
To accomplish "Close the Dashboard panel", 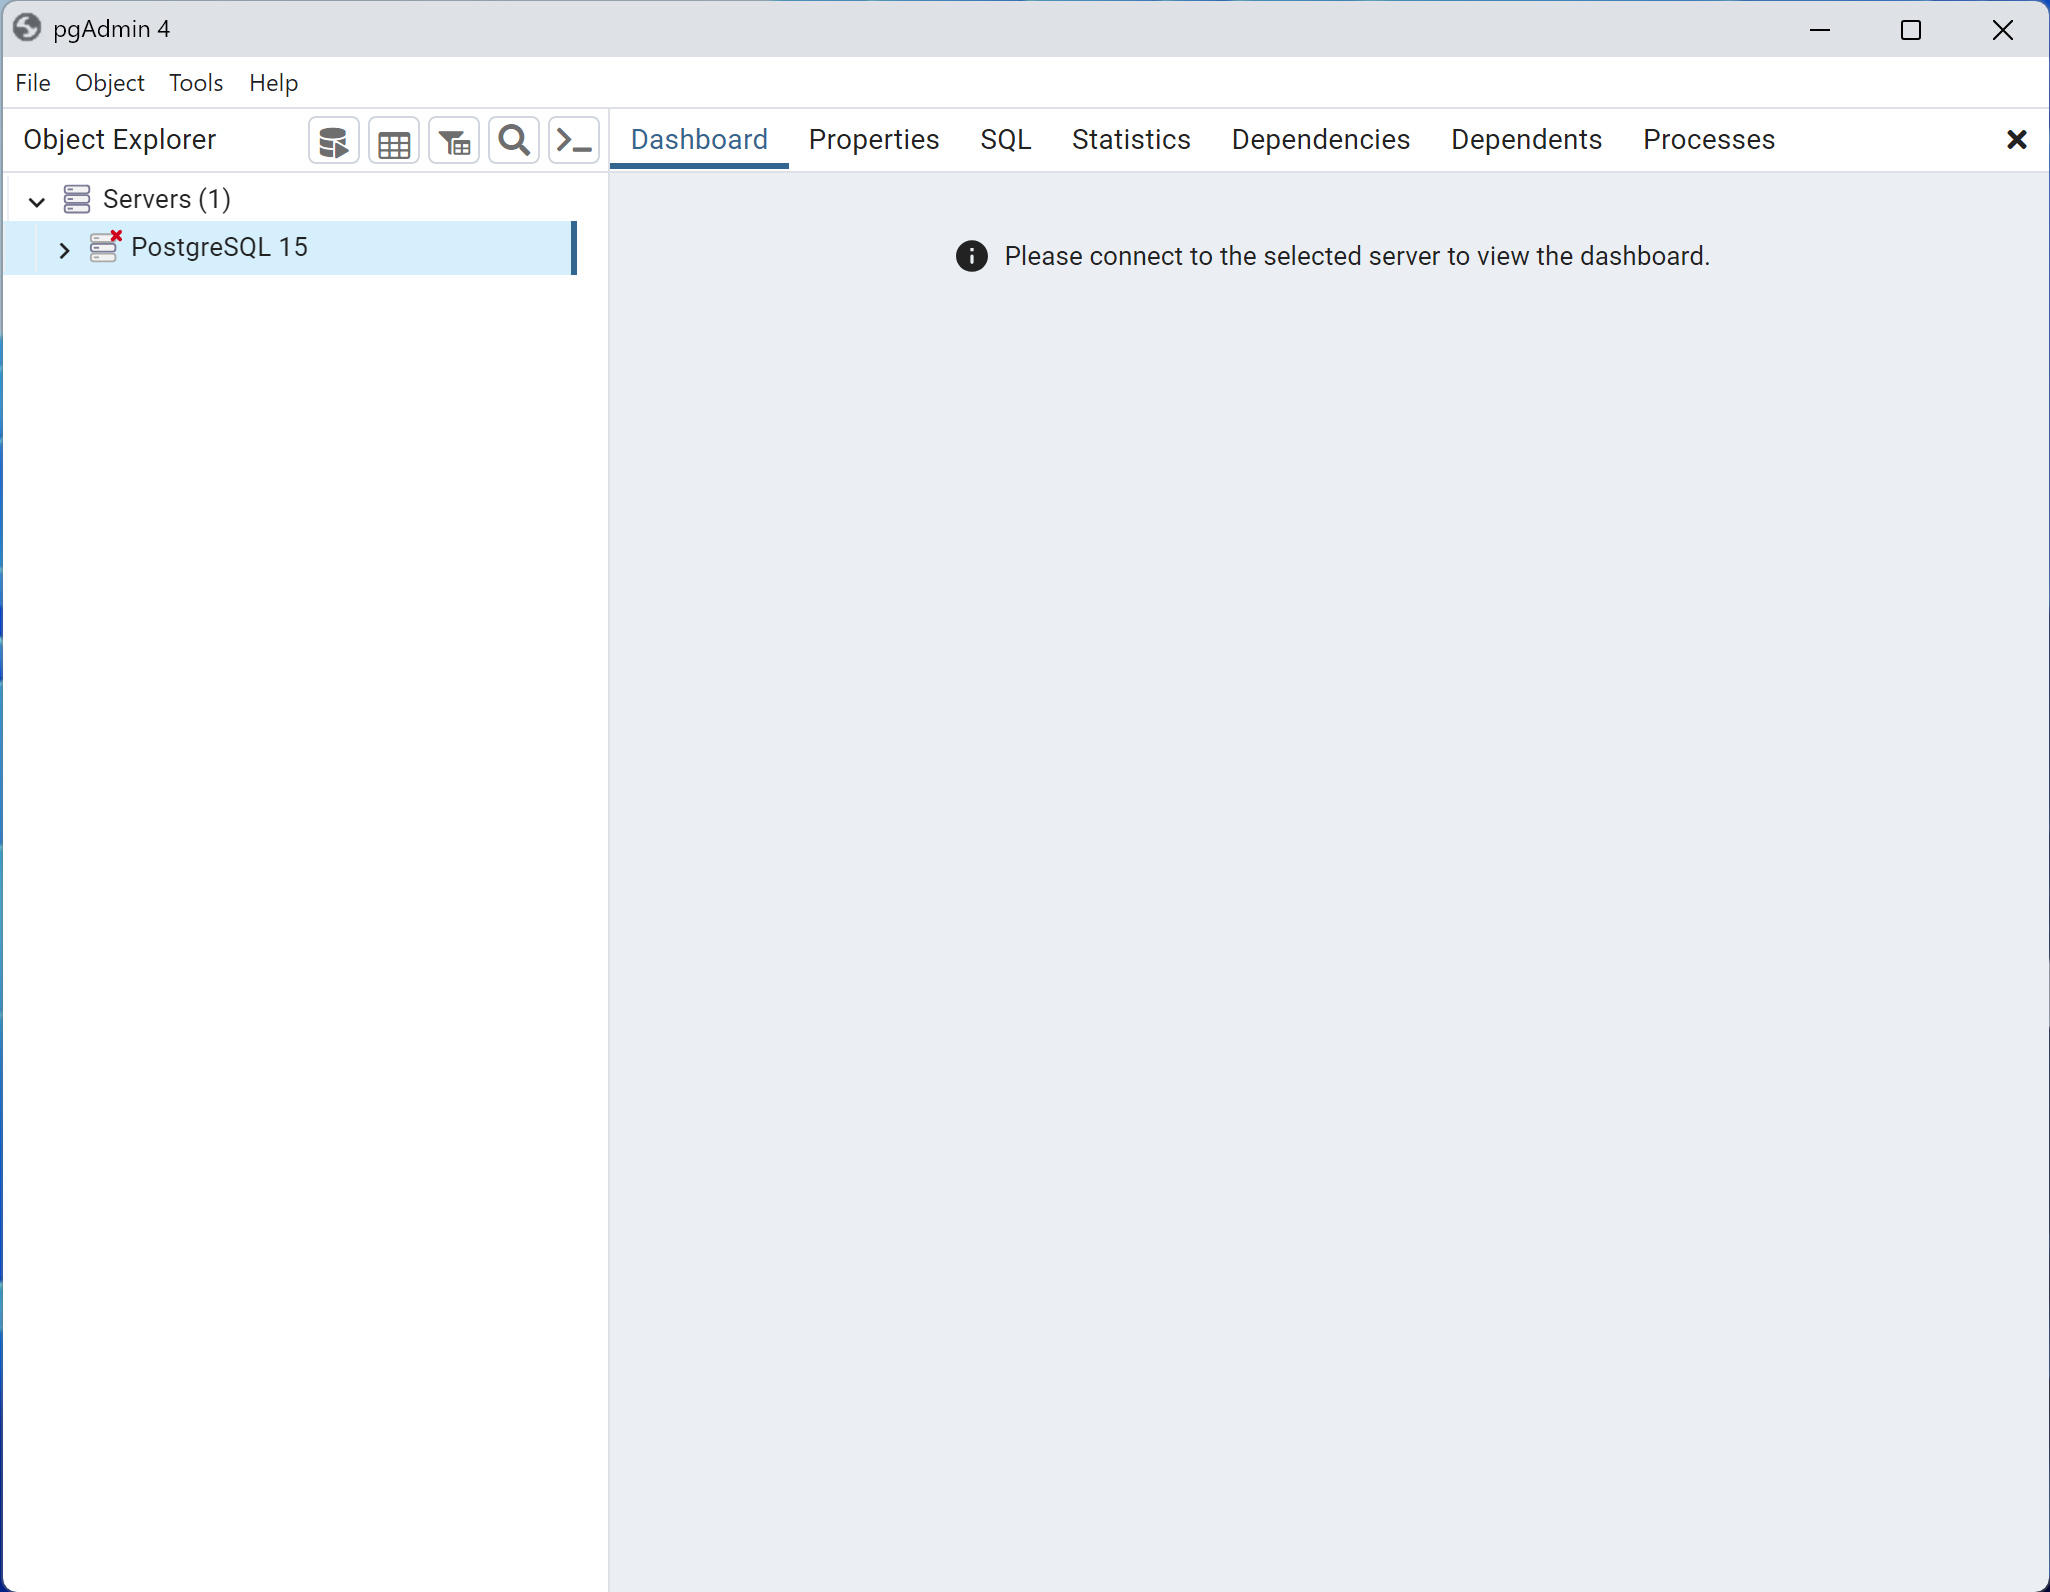I will click(2016, 140).
